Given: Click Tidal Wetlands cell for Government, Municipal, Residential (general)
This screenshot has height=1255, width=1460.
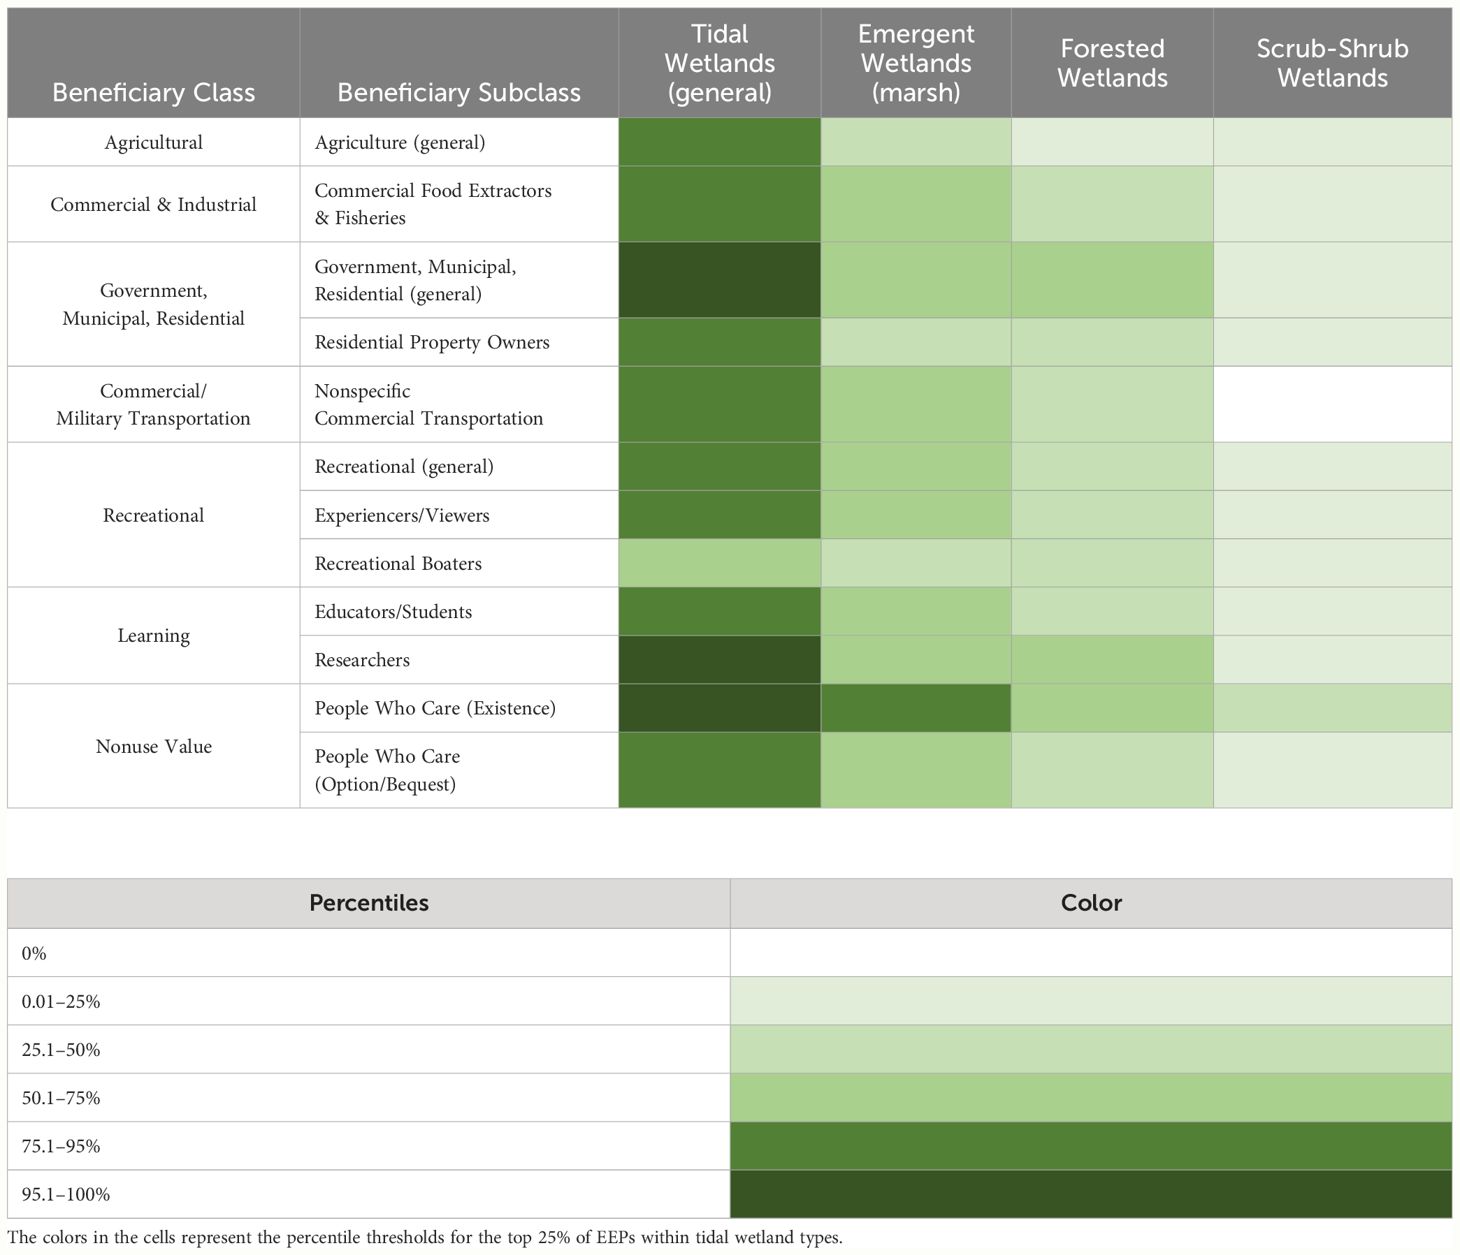Looking at the screenshot, I should (x=720, y=280).
